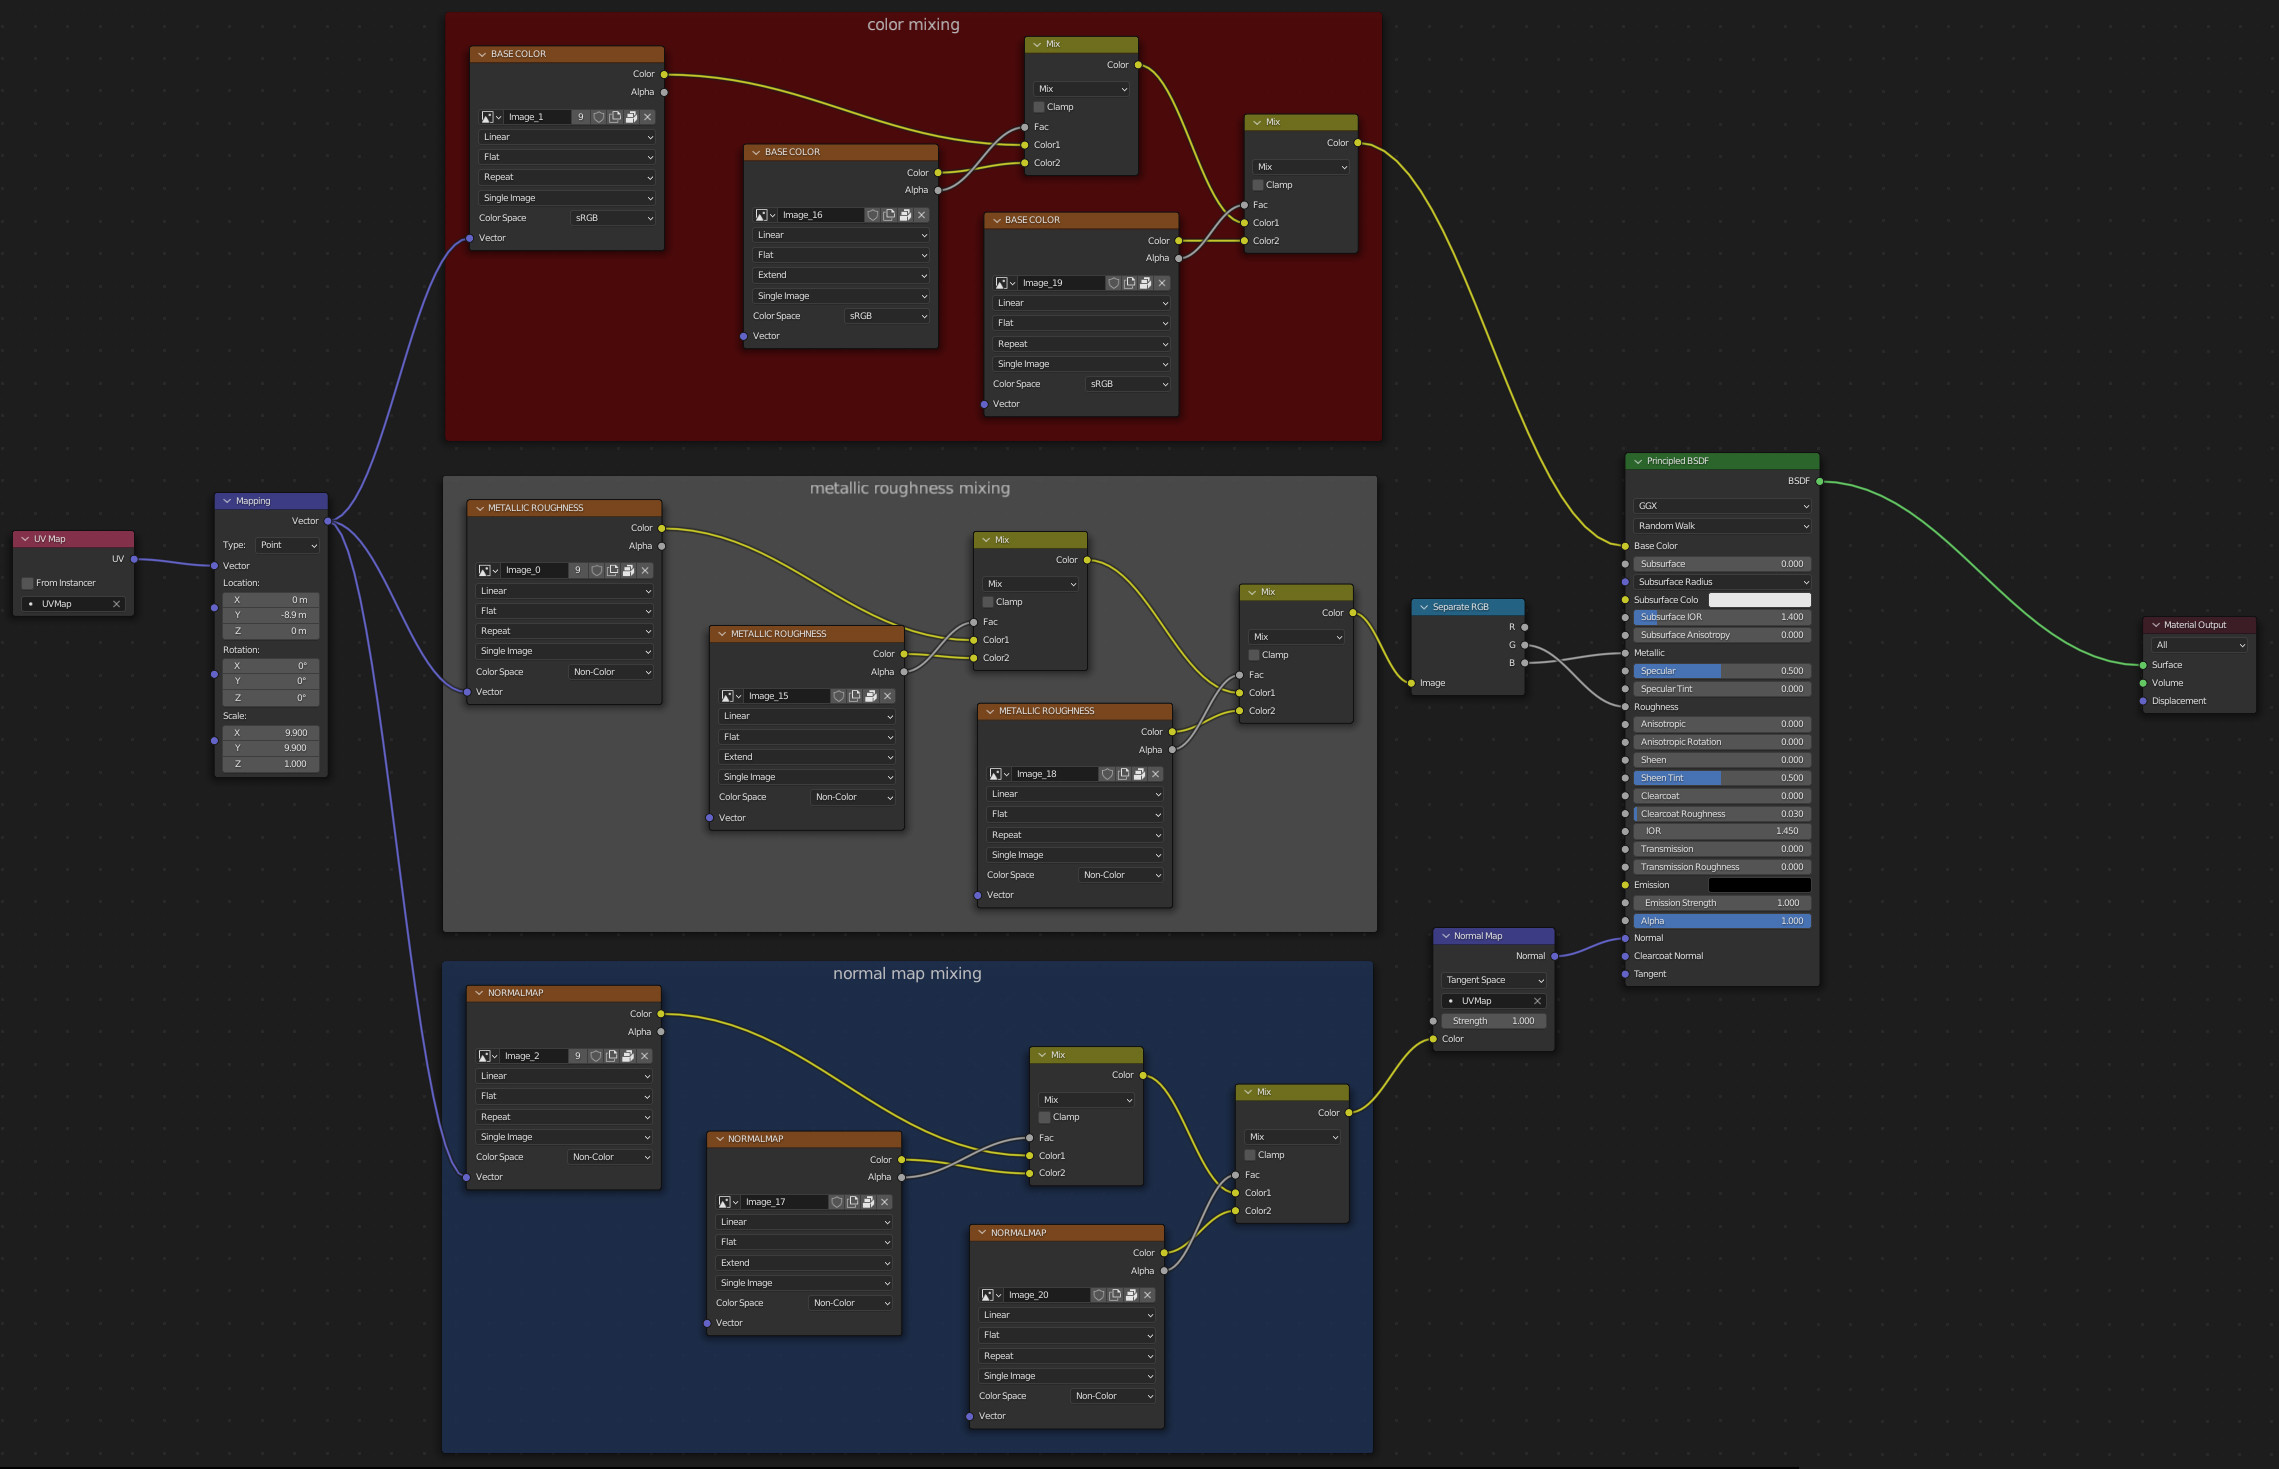Click new image icon next to Image_20

pos(1115,1295)
